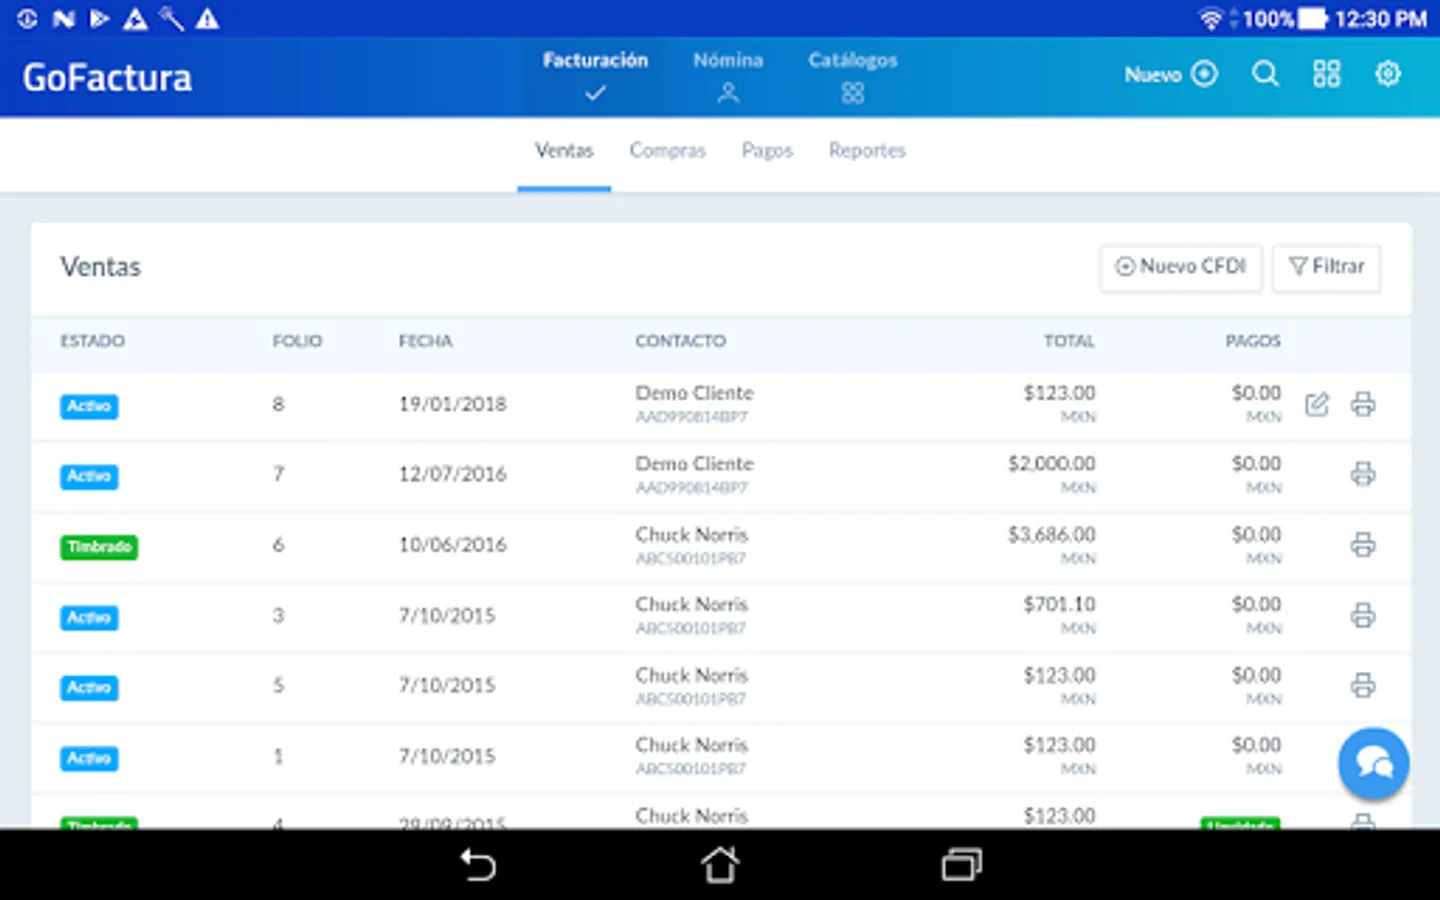Screen dimensions: 1440x900
Task: Edit the invoice with folio 8
Action: (x=1317, y=404)
